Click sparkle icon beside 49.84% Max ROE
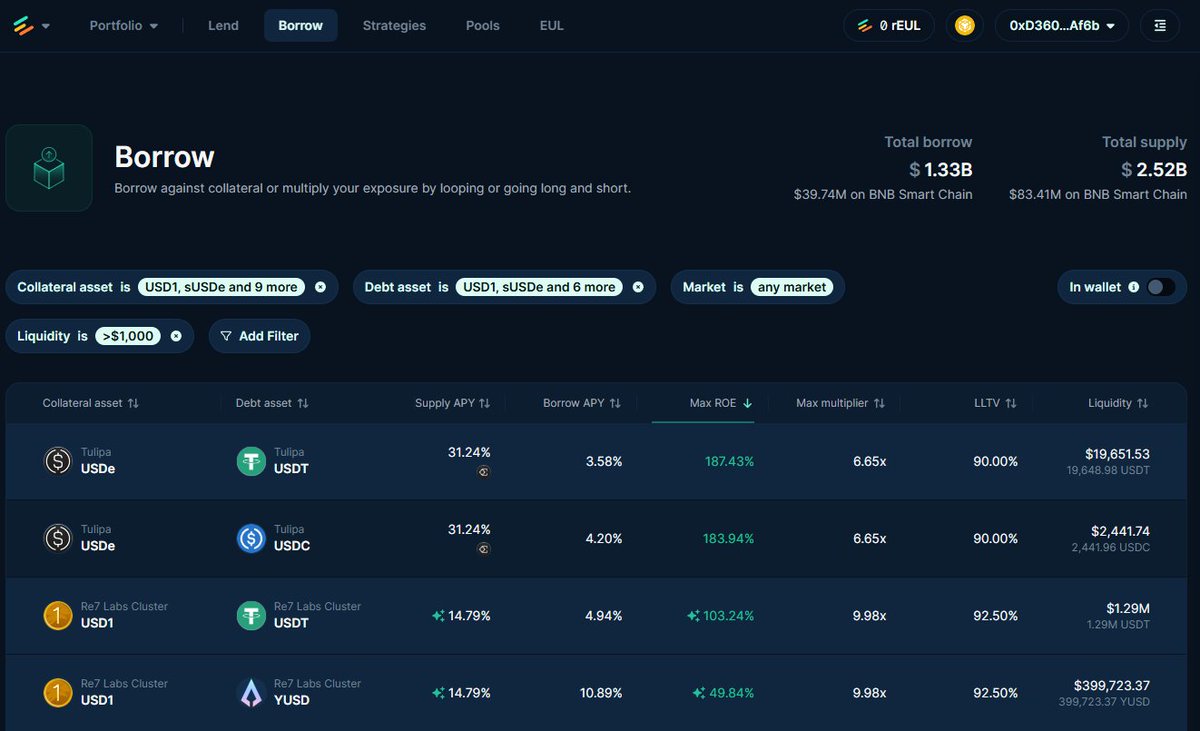Image resolution: width=1200 pixels, height=731 pixels. click(x=699, y=693)
